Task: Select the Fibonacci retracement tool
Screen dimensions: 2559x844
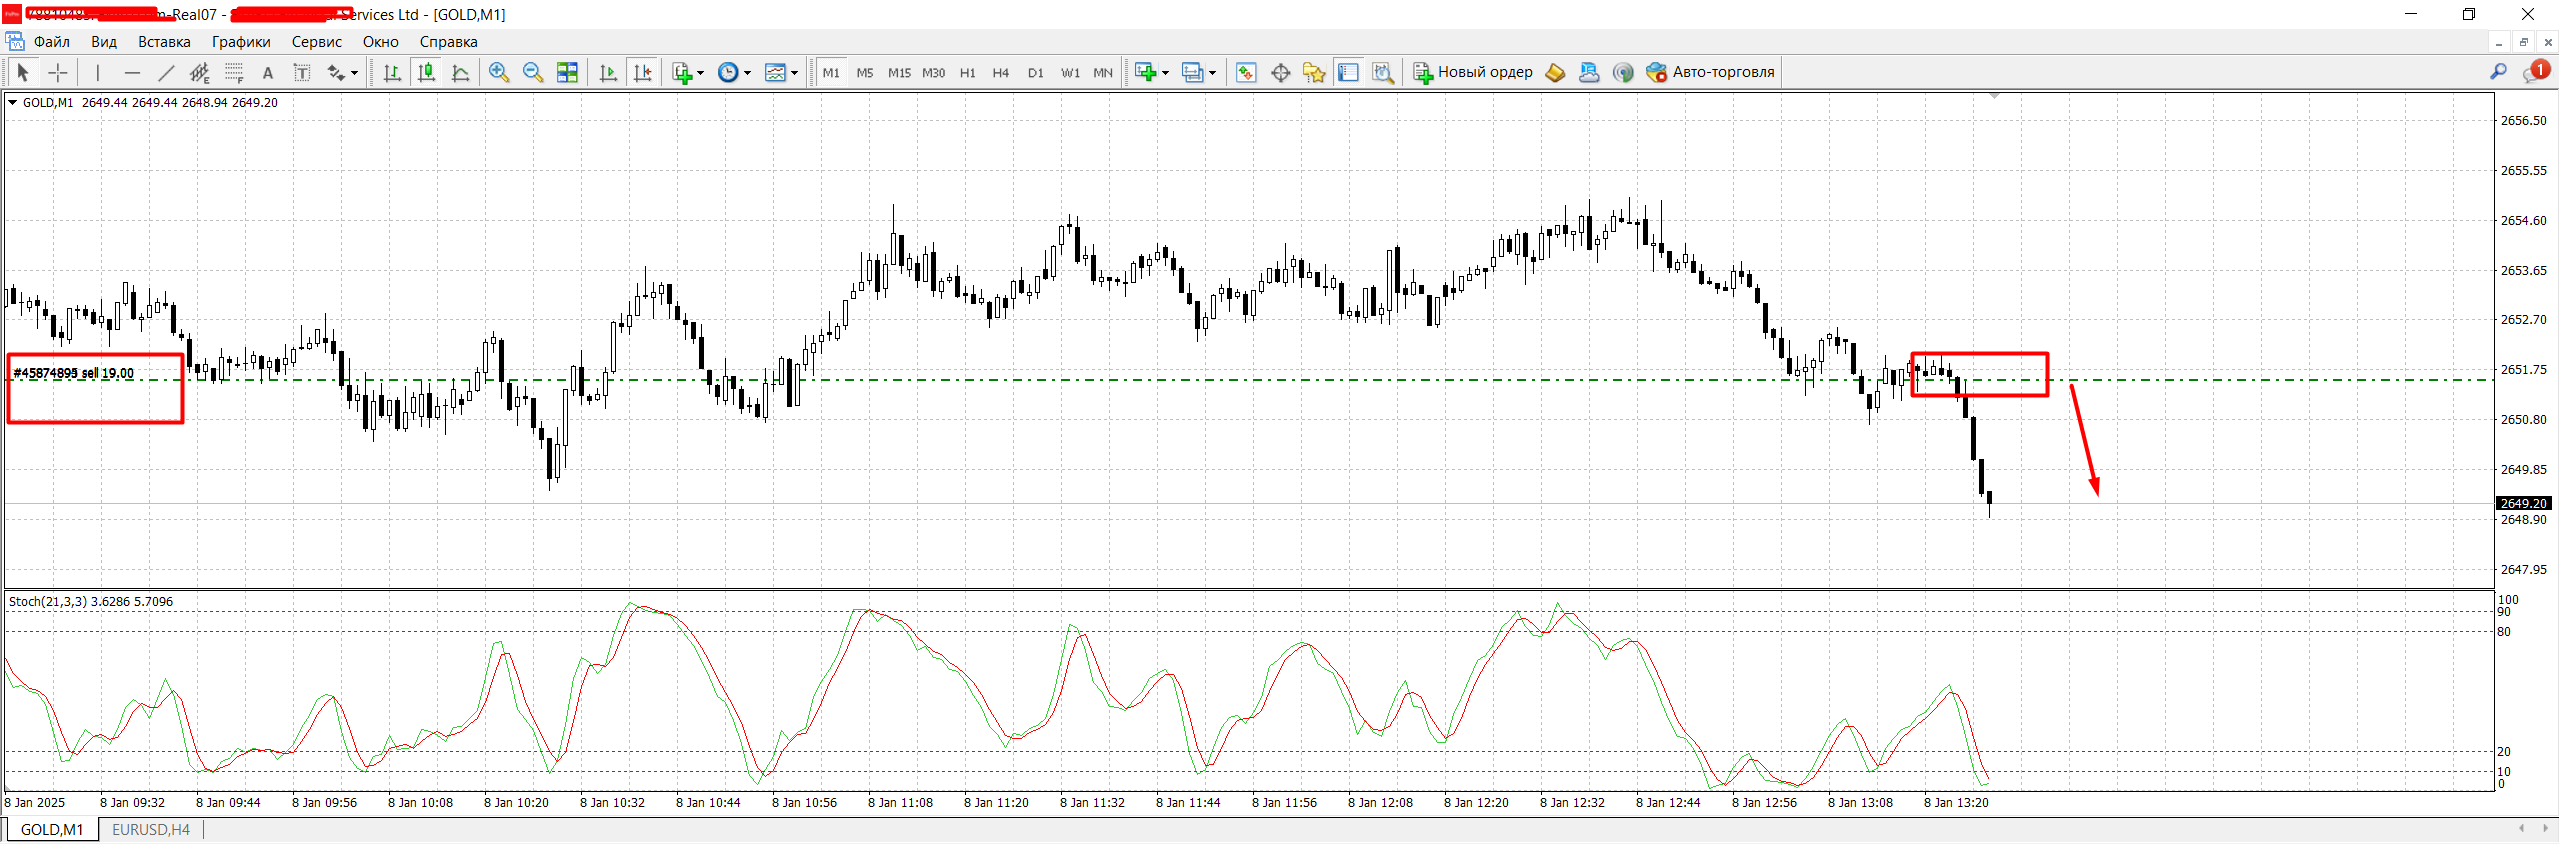Action: tap(234, 72)
